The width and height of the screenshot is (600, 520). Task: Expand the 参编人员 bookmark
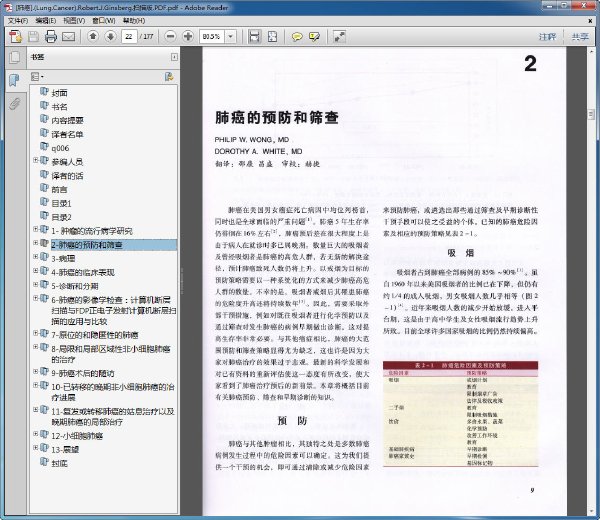point(36,160)
